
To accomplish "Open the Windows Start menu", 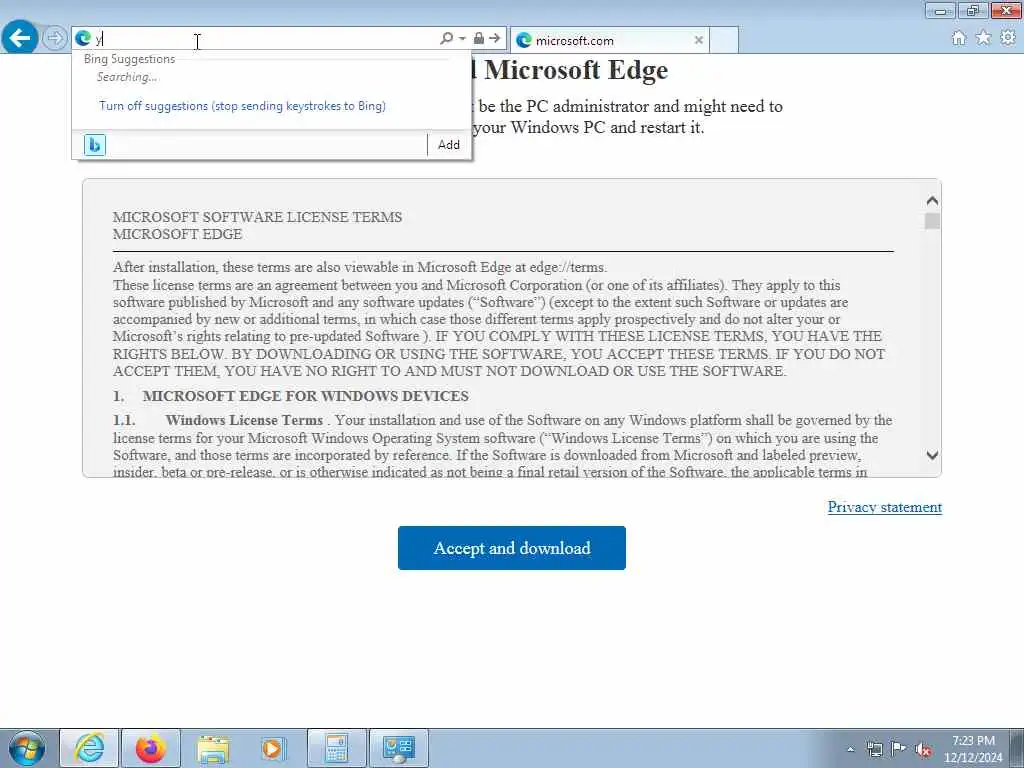I will pyautogui.click(x=27, y=748).
